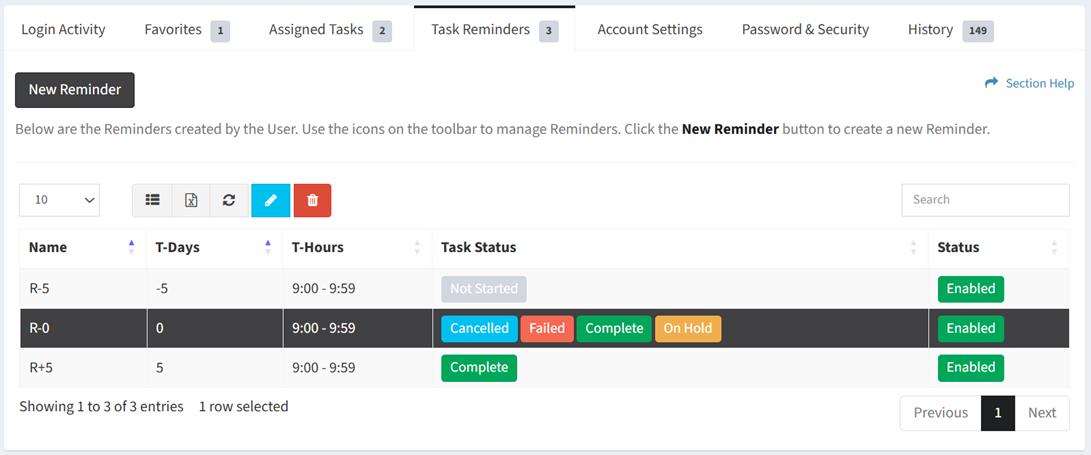This screenshot has height=455, width=1091.
Task: Sort the Task Status column
Action: coord(914,248)
